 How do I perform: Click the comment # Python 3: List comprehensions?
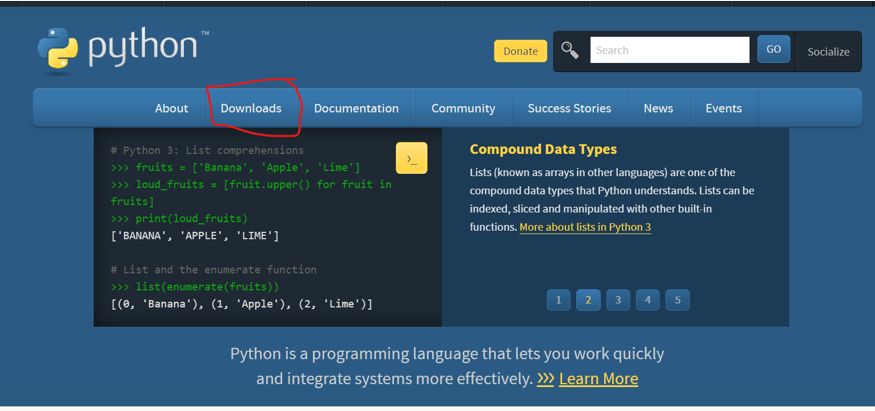click(207, 151)
